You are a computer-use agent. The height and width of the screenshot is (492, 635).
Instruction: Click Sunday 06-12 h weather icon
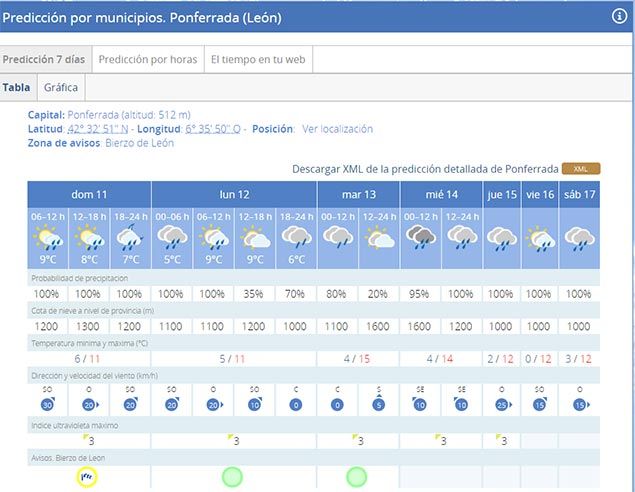point(46,238)
